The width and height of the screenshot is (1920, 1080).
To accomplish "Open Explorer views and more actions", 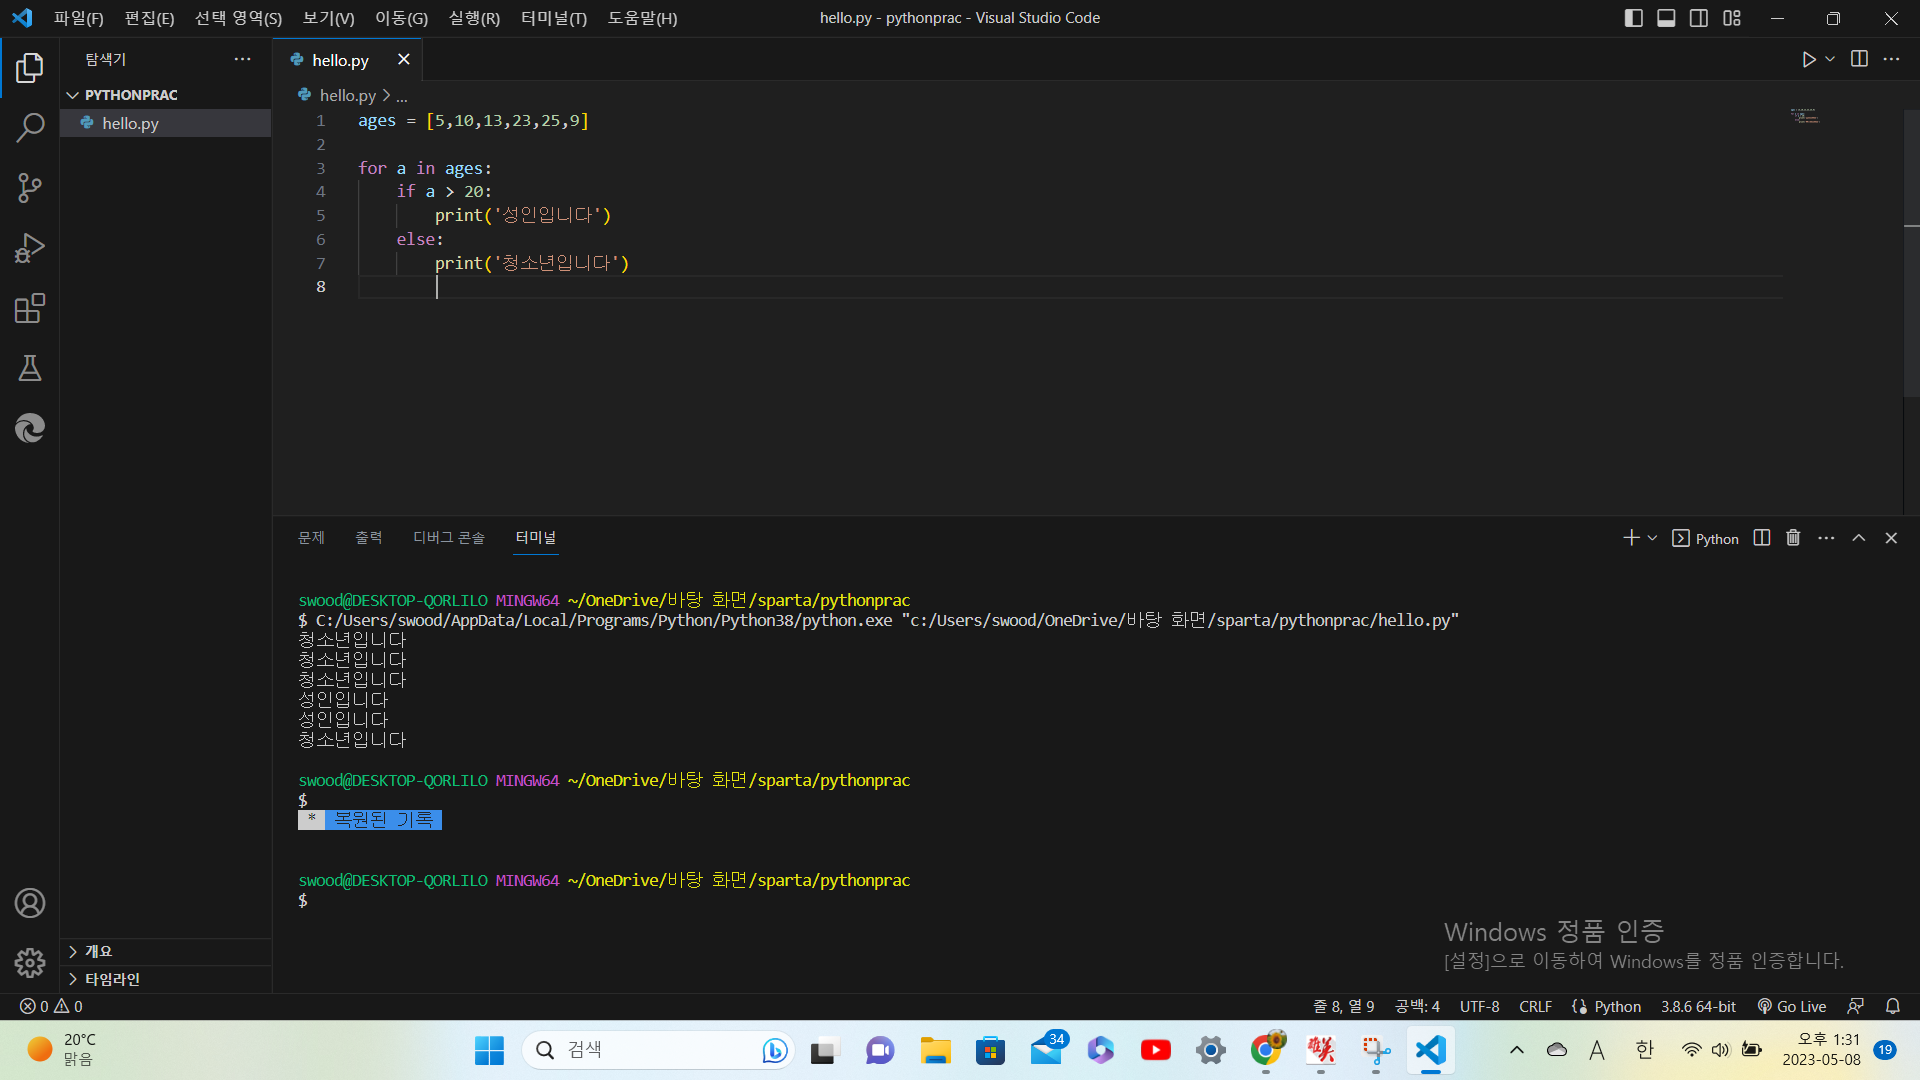I will [x=242, y=59].
